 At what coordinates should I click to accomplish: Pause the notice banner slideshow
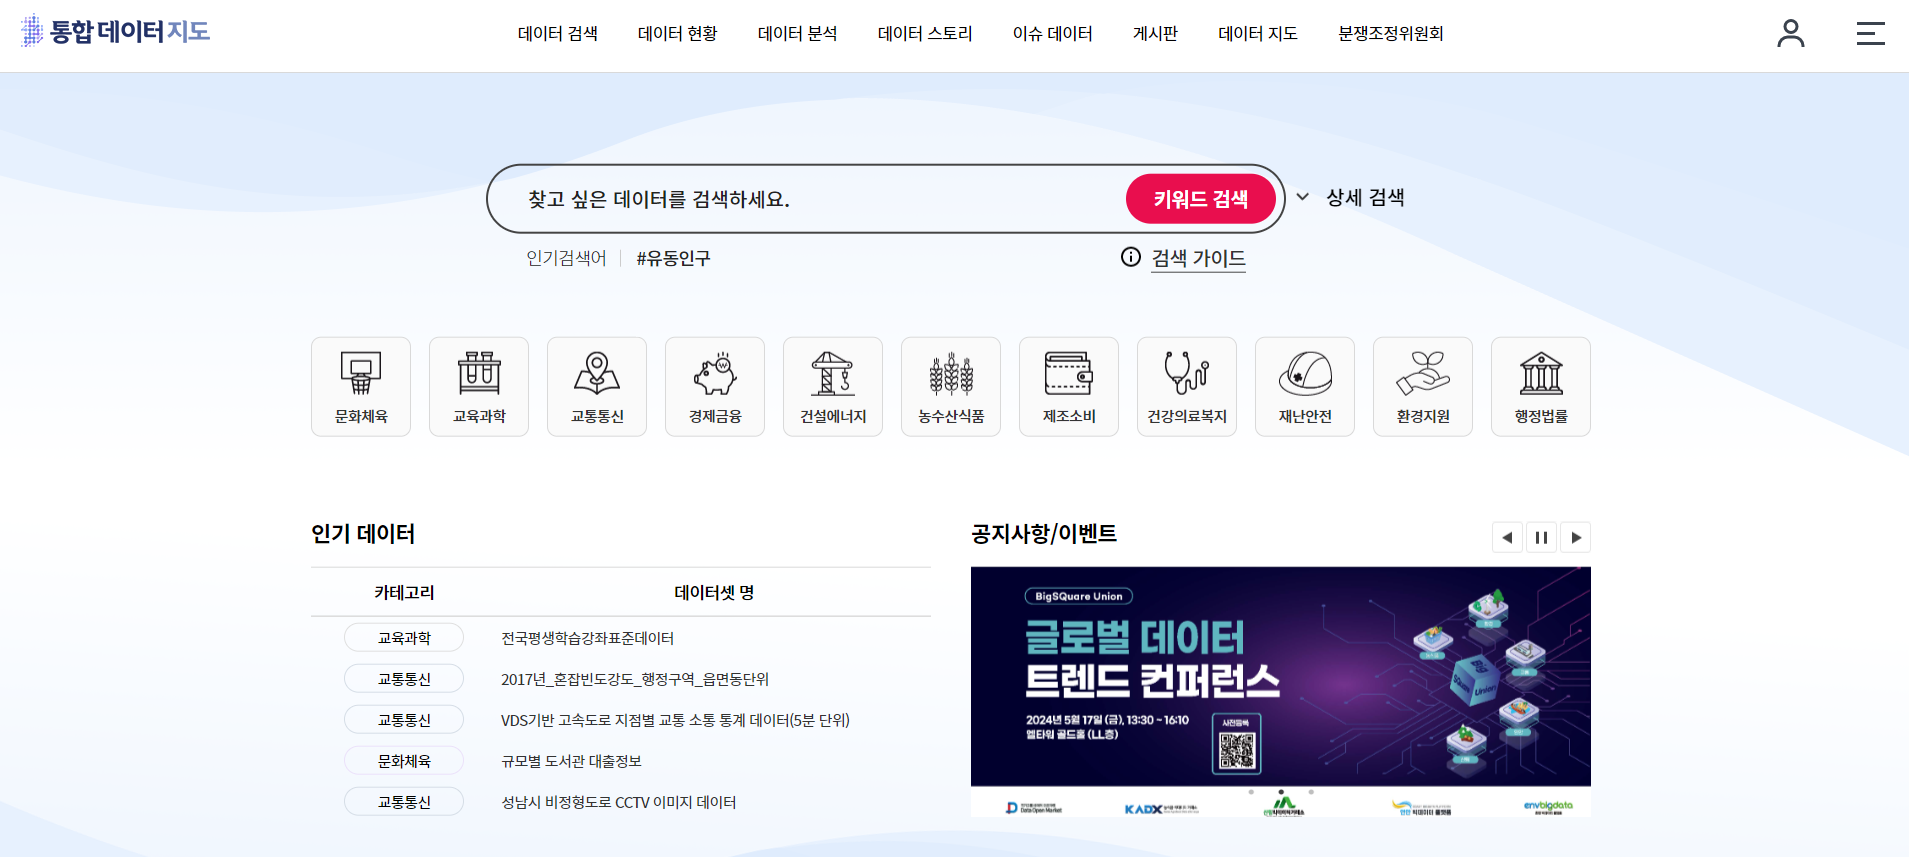pos(1541,537)
